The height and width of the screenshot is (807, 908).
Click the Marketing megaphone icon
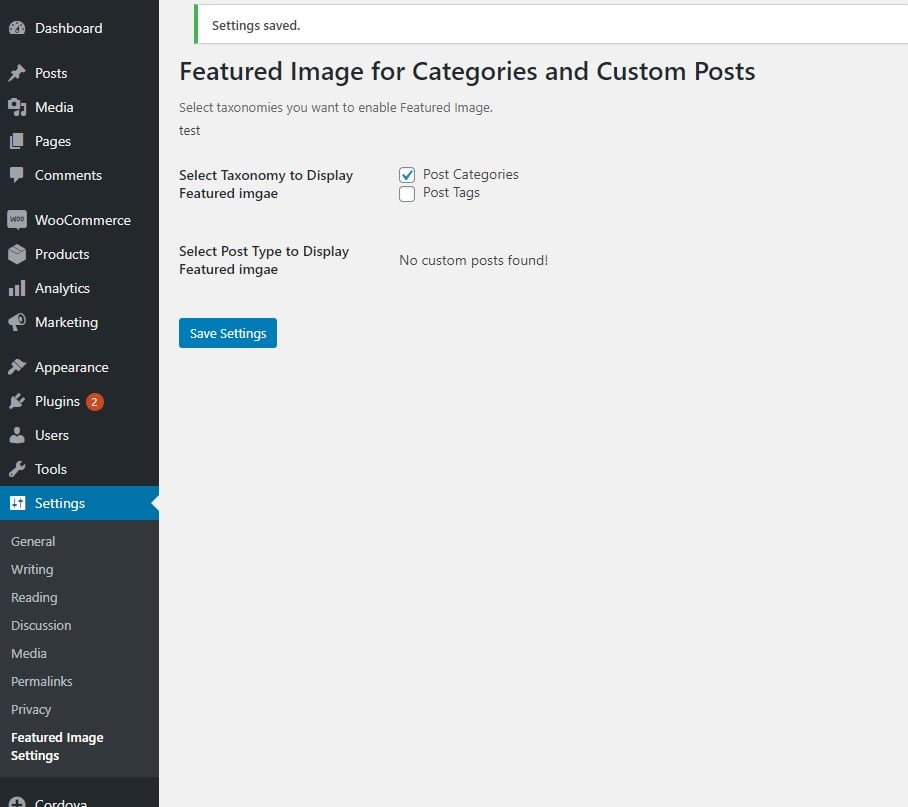coord(17,322)
